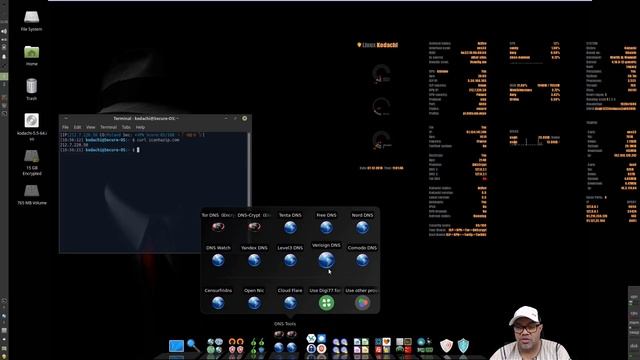Click the green Use Digi77 Tor icon
This screenshot has width=640, height=360.
point(326,303)
